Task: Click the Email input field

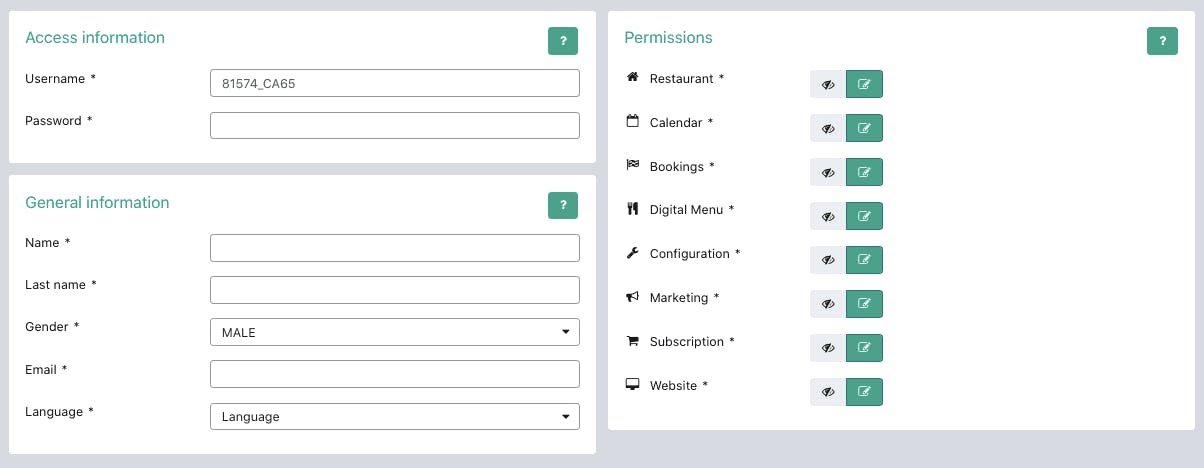Action: coord(395,374)
